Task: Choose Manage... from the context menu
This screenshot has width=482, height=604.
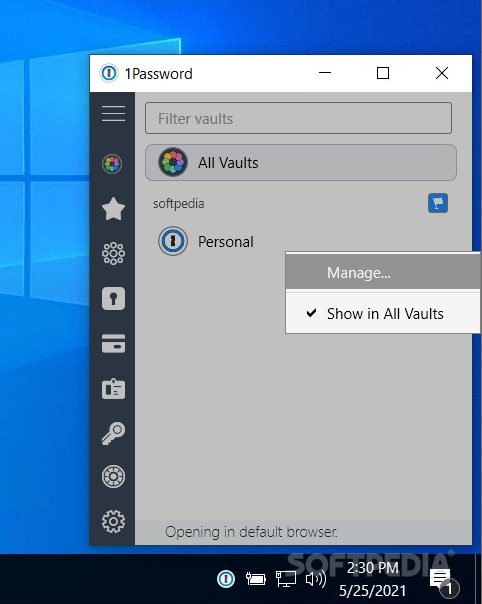Action: [383, 273]
